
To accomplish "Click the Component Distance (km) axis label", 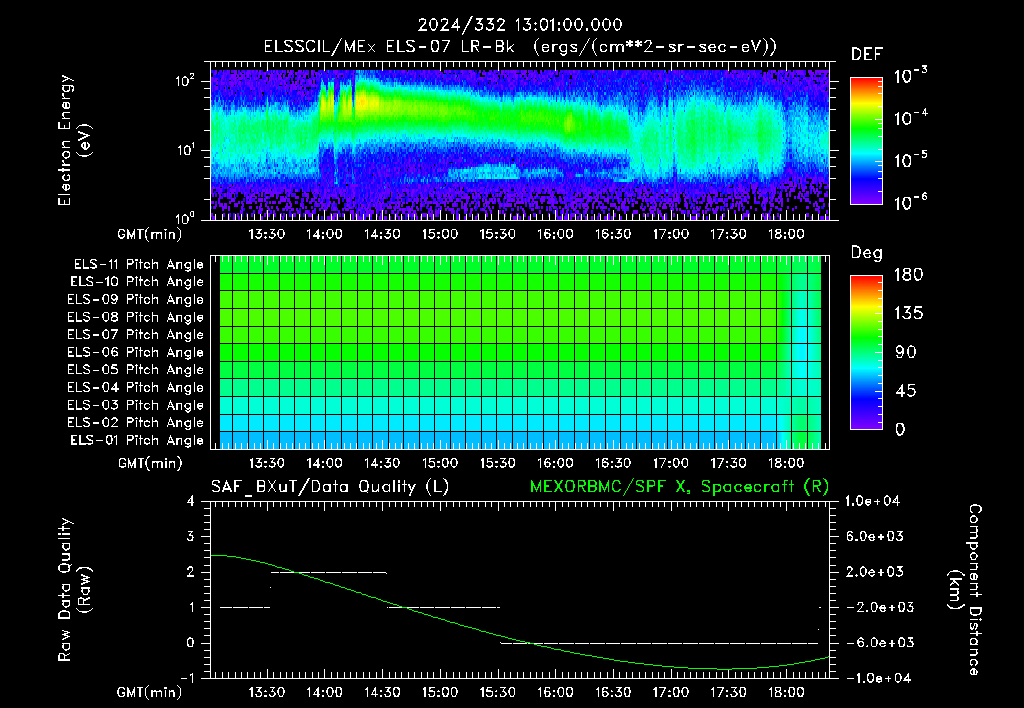I will click(965, 590).
